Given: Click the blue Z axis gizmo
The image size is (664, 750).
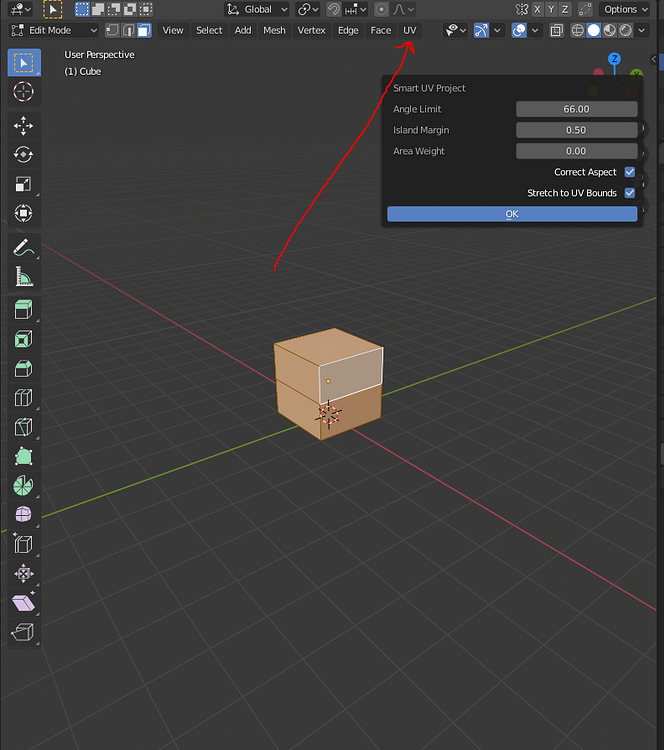Looking at the screenshot, I should coord(615,59).
